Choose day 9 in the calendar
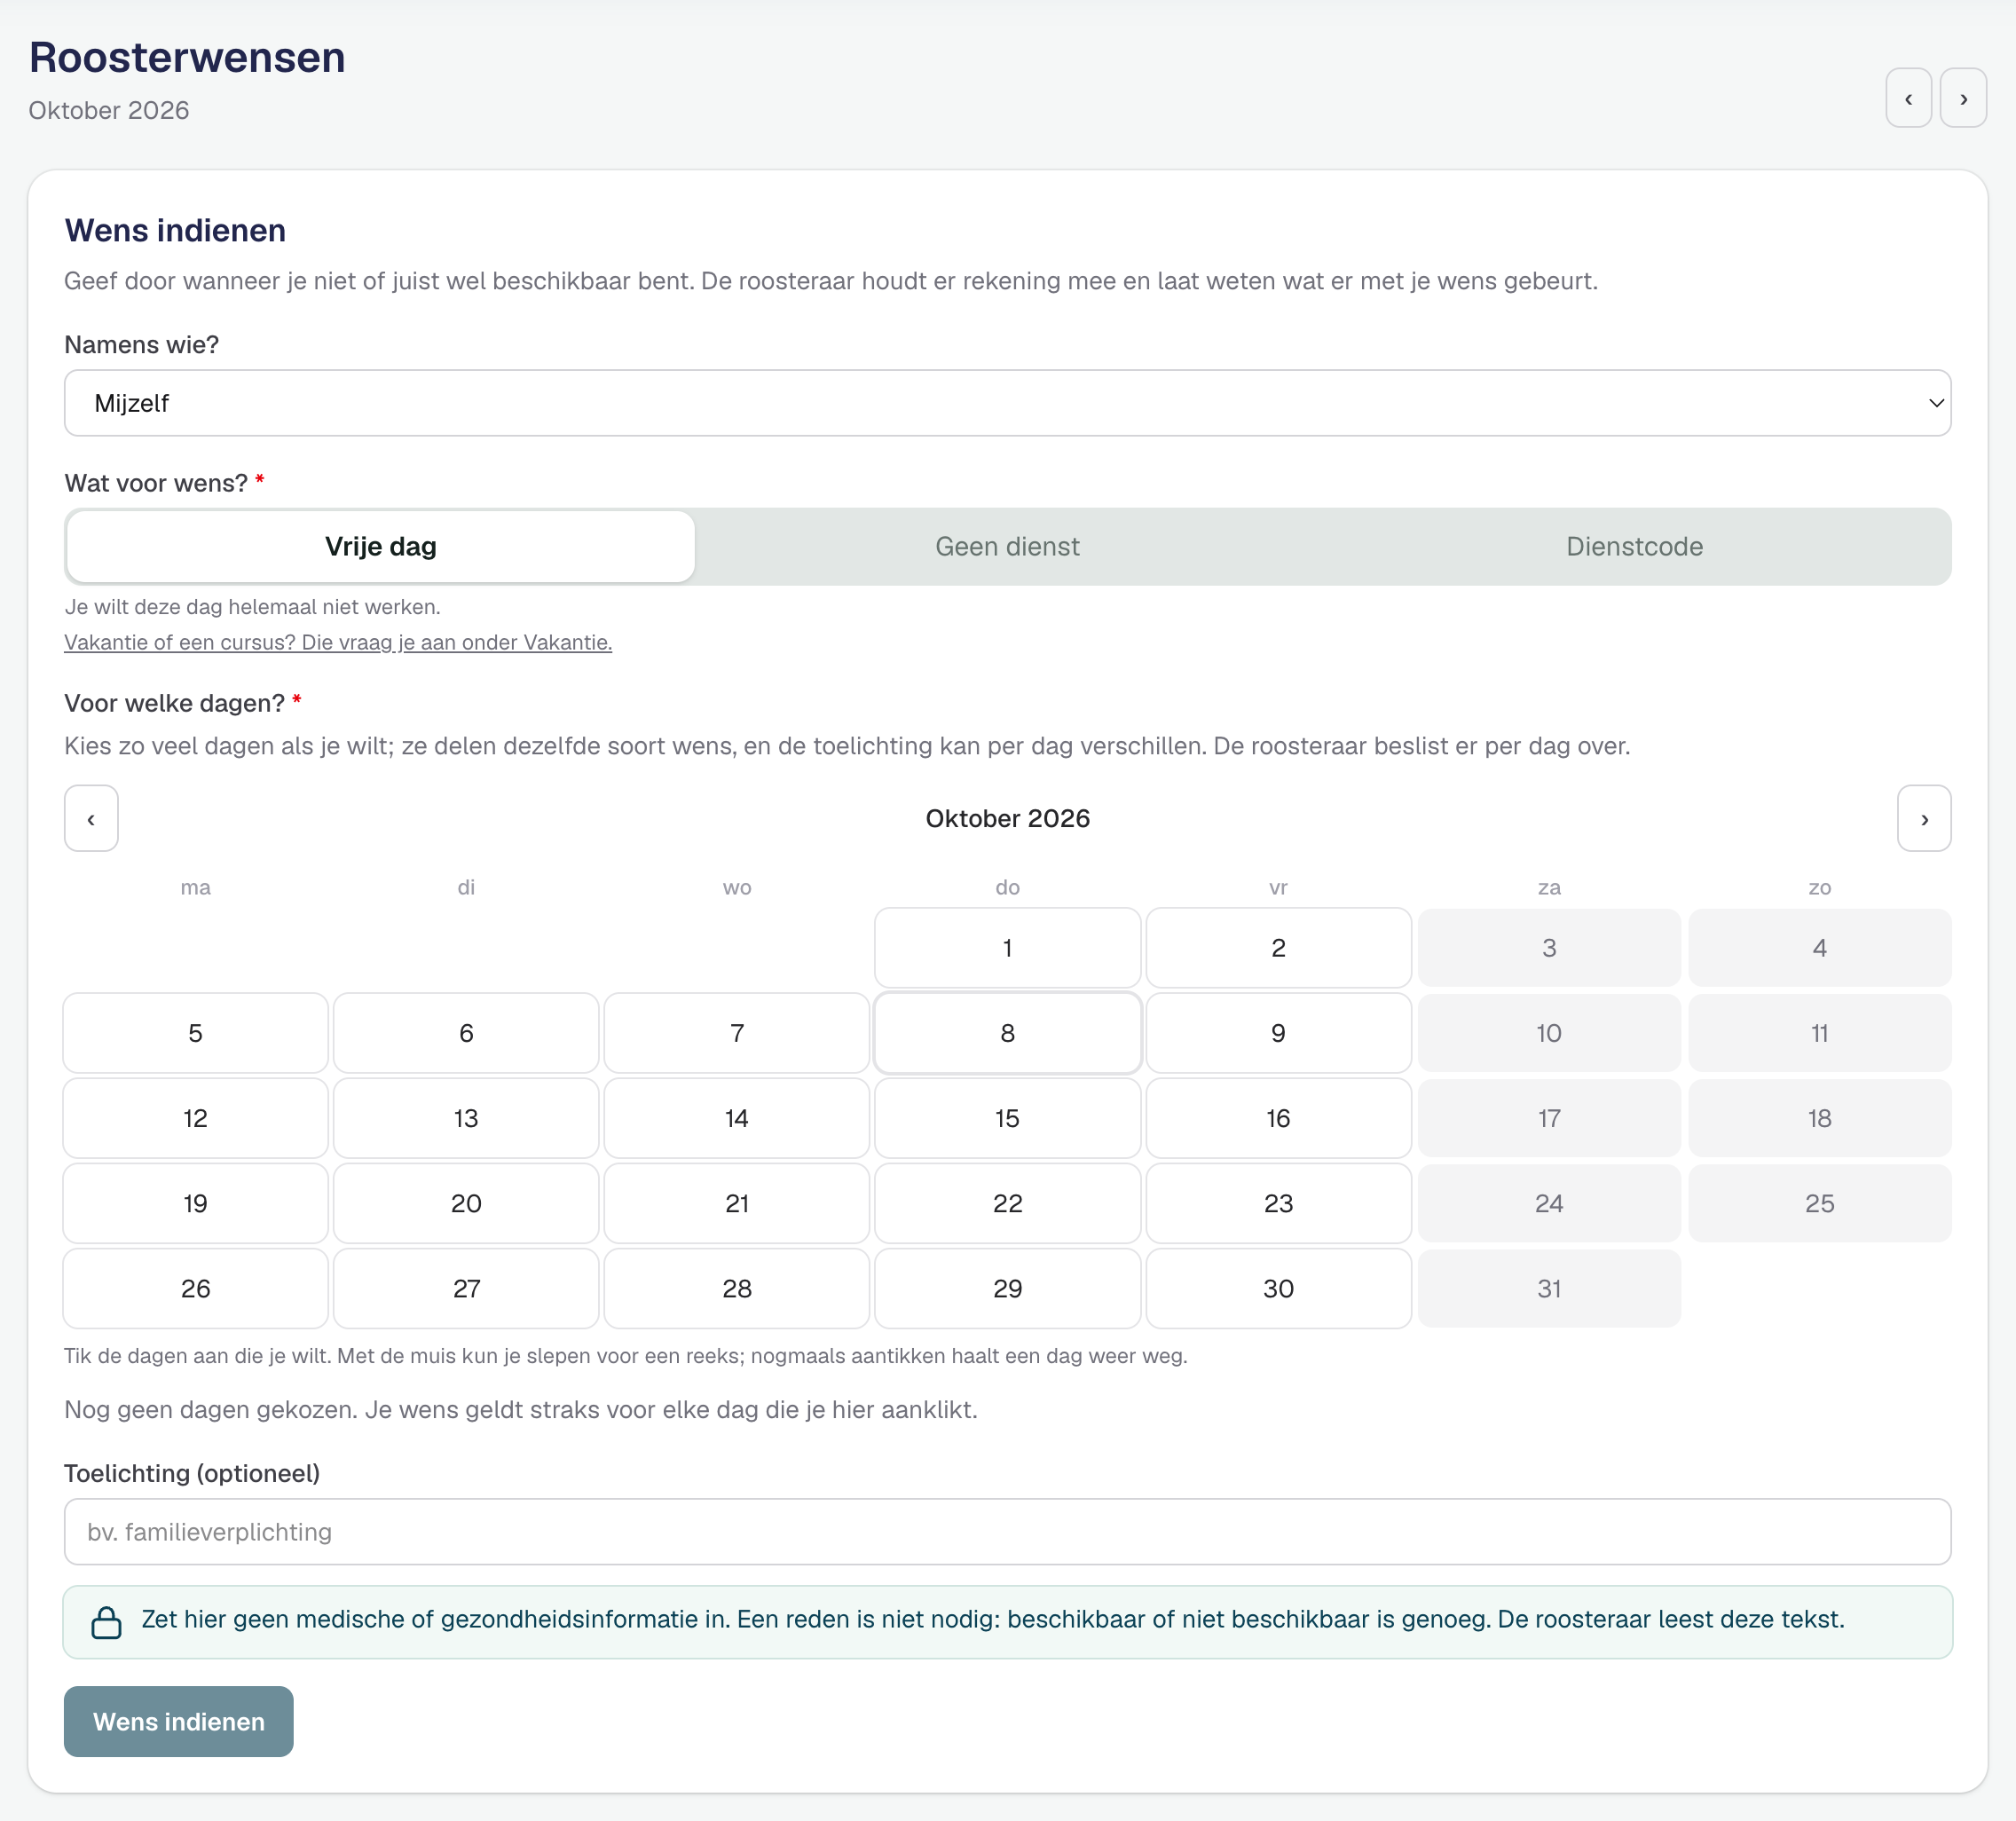The width and height of the screenshot is (2016, 1821). pyautogui.click(x=1278, y=1032)
